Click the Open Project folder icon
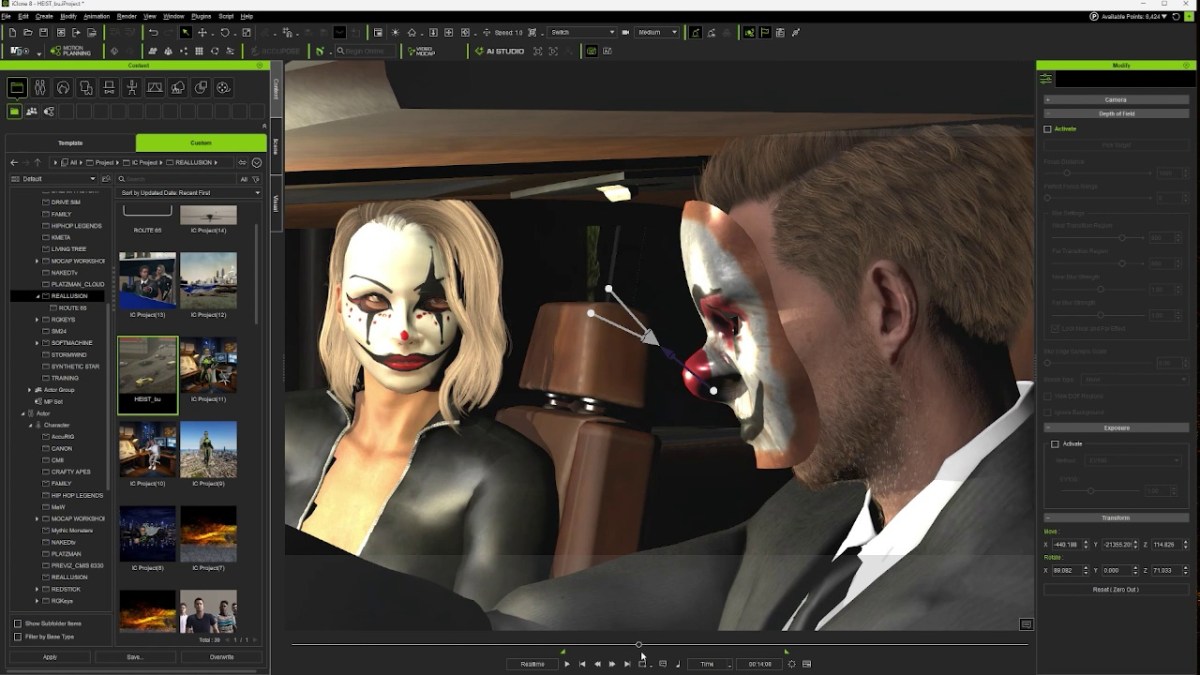The height and width of the screenshot is (675, 1200). tap(28, 32)
